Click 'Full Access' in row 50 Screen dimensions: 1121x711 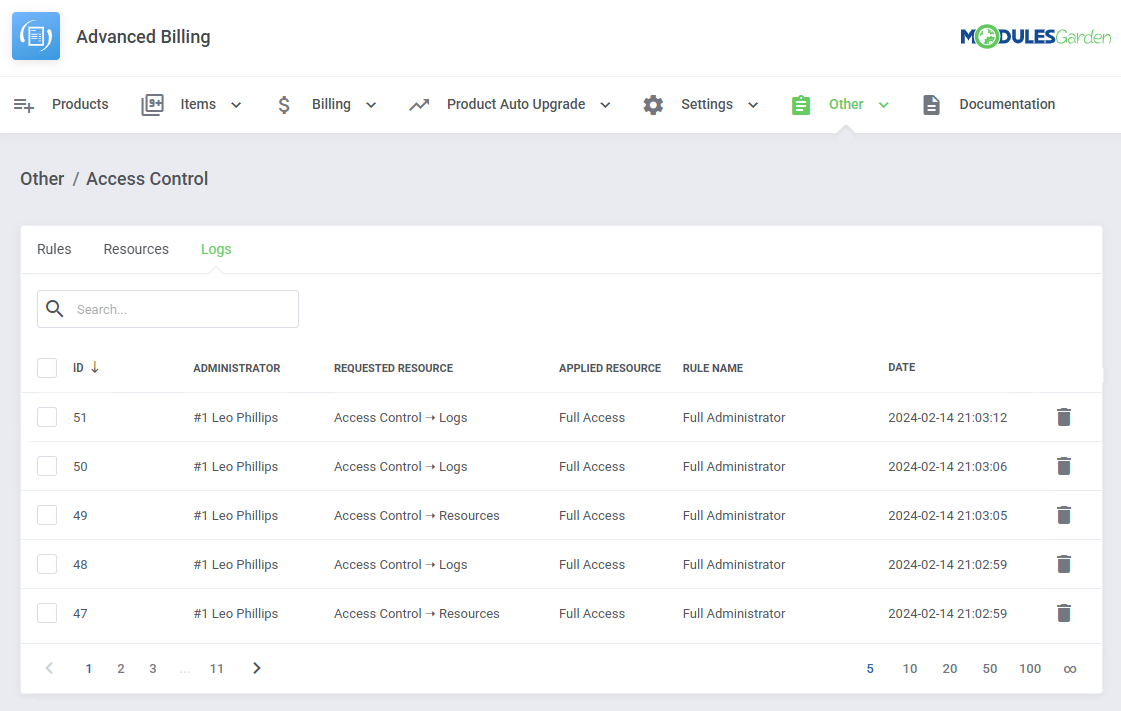[x=592, y=466]
